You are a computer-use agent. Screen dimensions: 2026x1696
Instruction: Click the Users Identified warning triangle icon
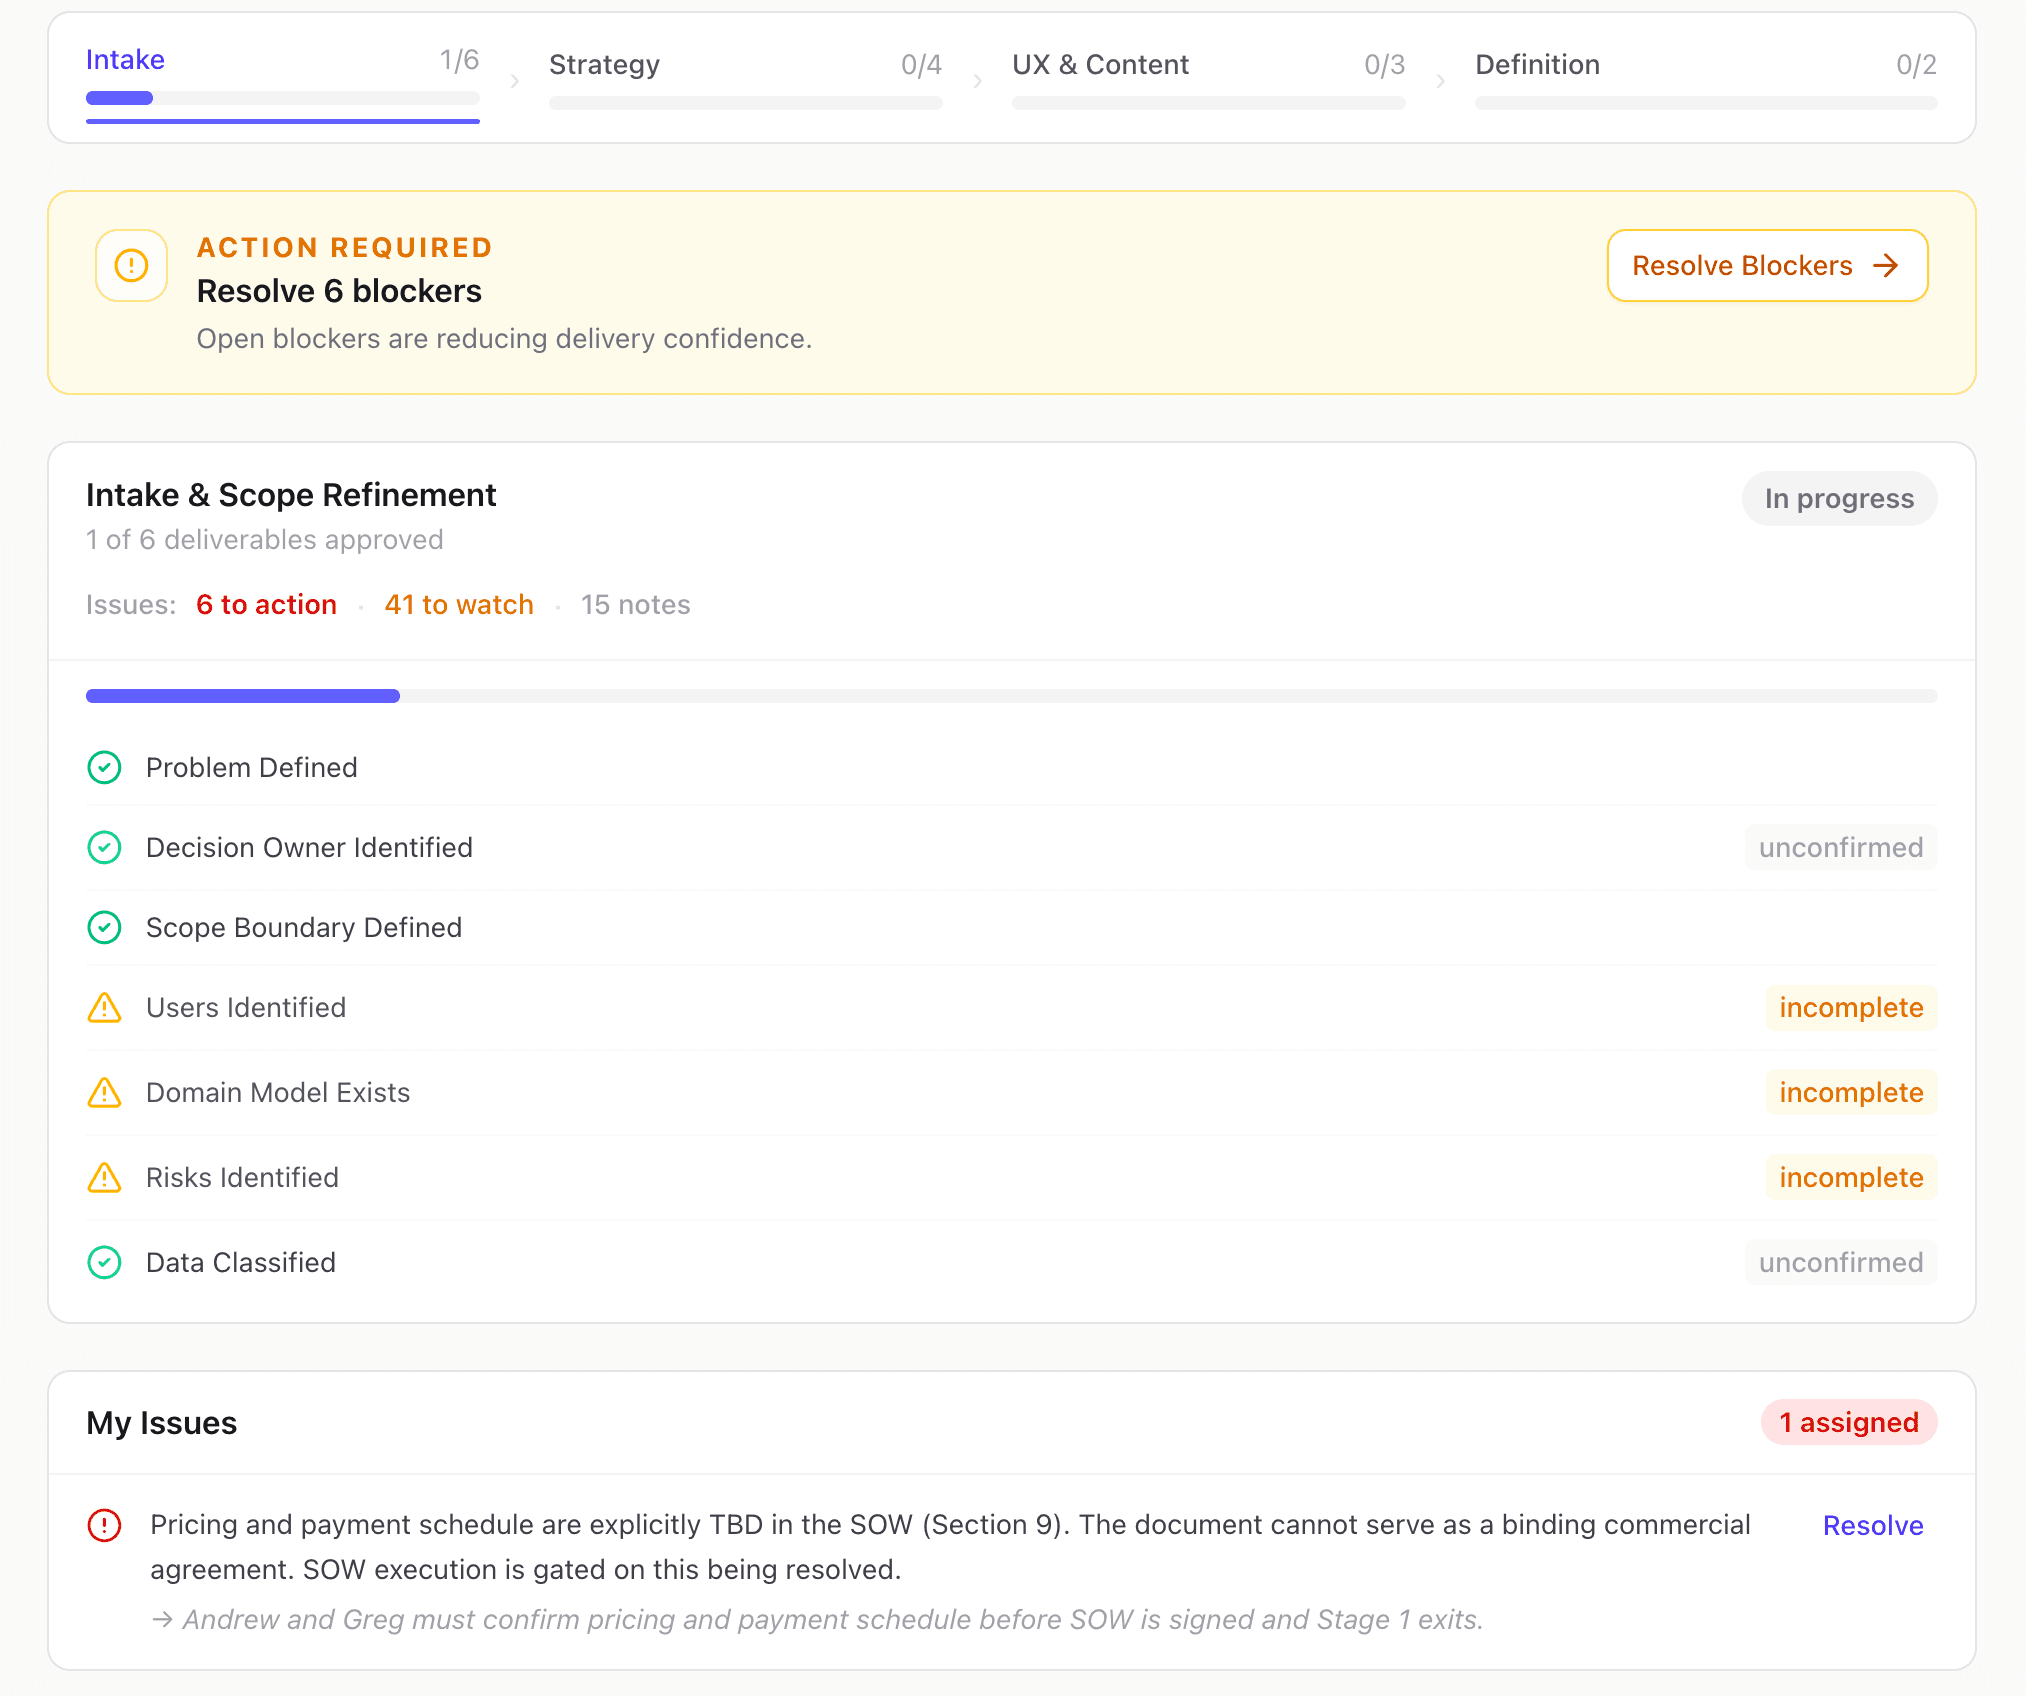pyautogui.click(x=104, y=1008)
